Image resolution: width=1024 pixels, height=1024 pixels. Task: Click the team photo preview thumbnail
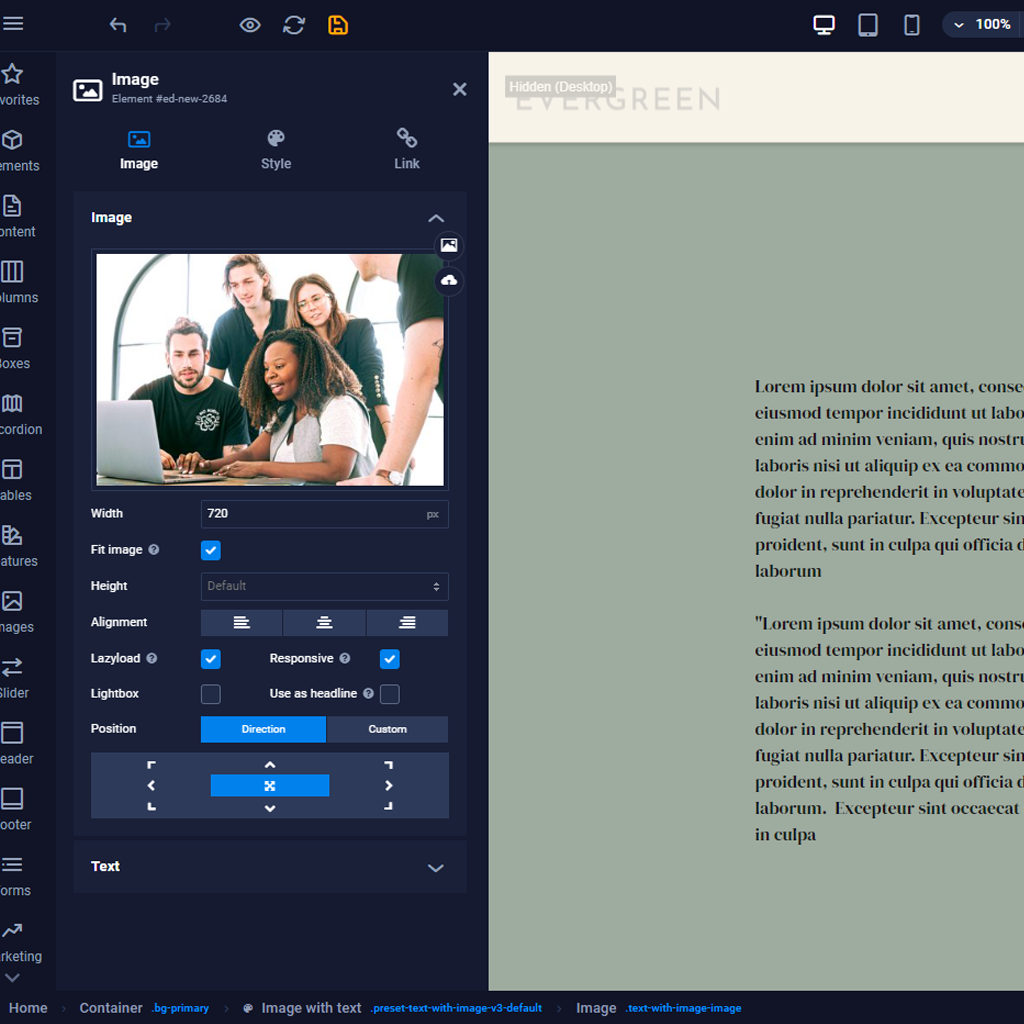pos(270,370)
